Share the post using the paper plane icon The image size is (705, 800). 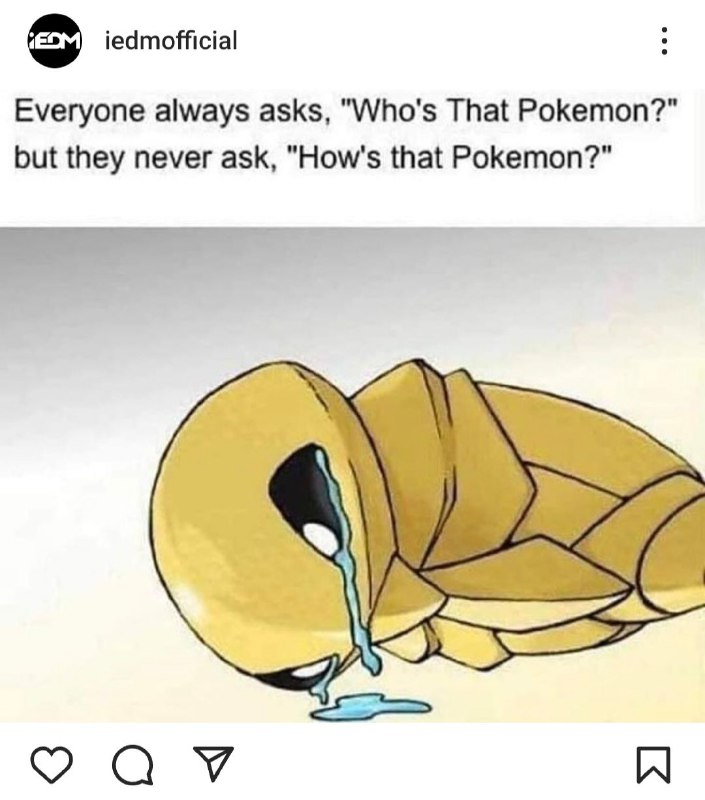click(213, 763)
